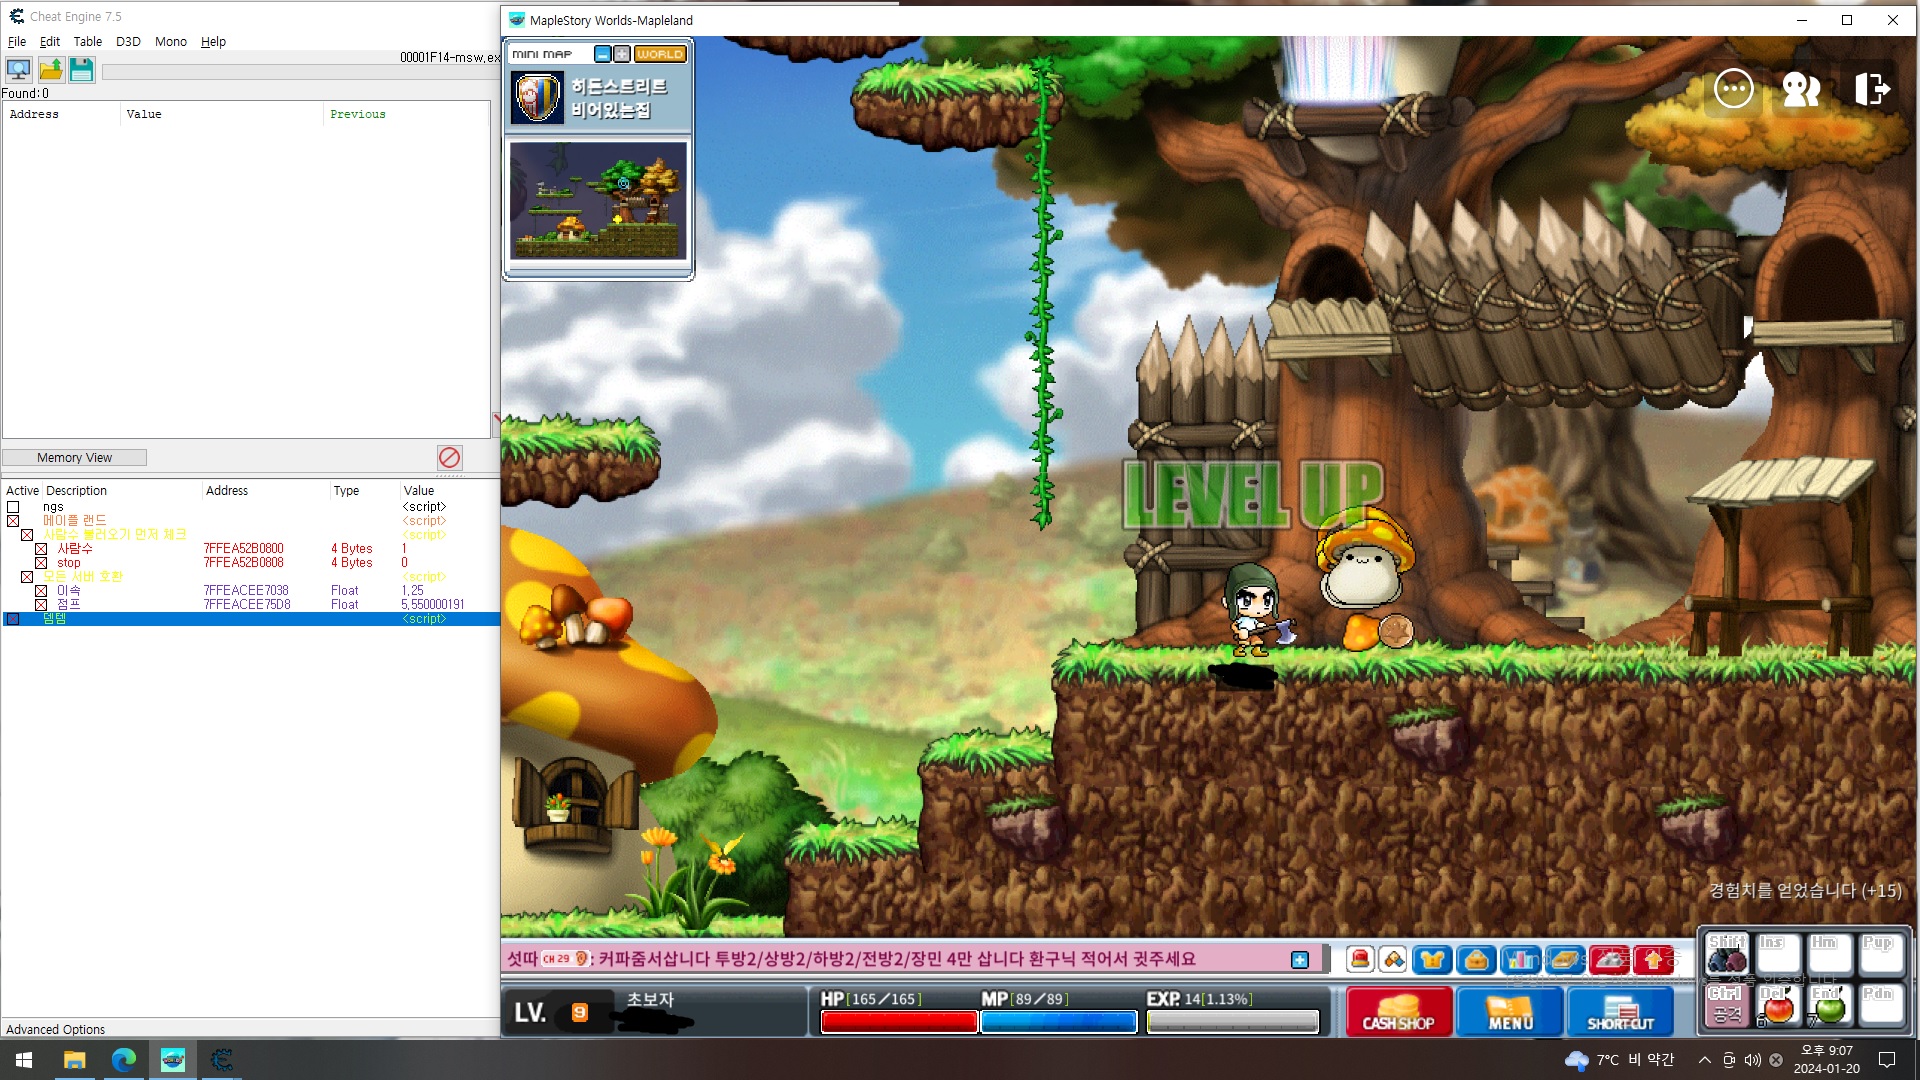Open the D3D menu

tap(128, 41)
